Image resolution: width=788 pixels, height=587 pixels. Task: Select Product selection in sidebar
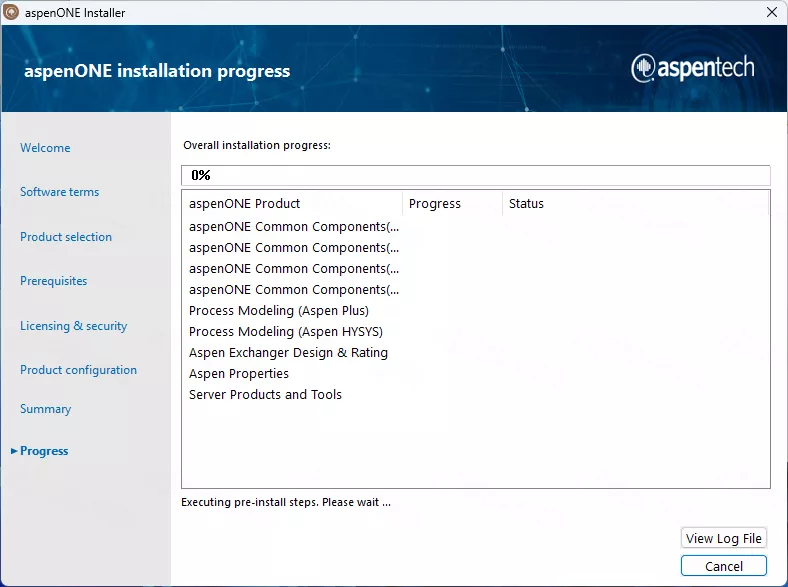(x=66, y=237)
